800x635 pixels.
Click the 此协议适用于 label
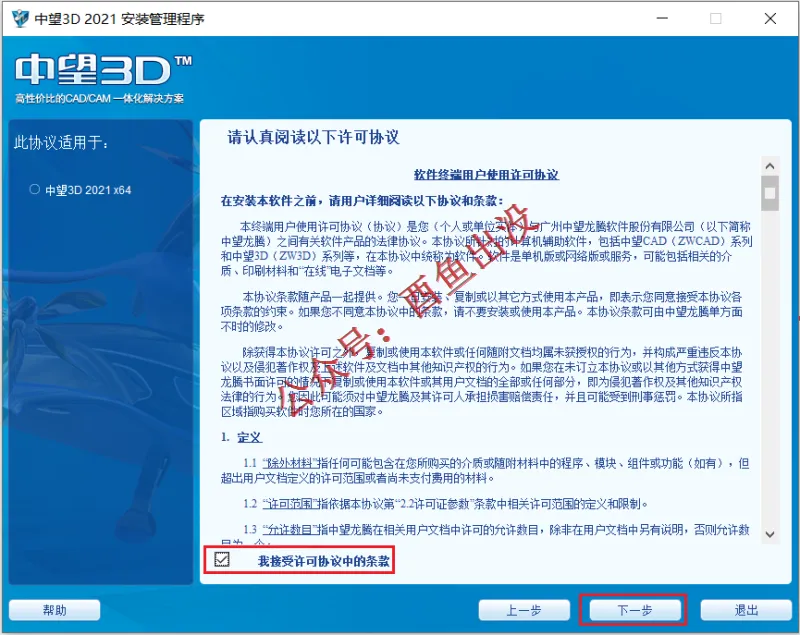(x=61, y=142)
